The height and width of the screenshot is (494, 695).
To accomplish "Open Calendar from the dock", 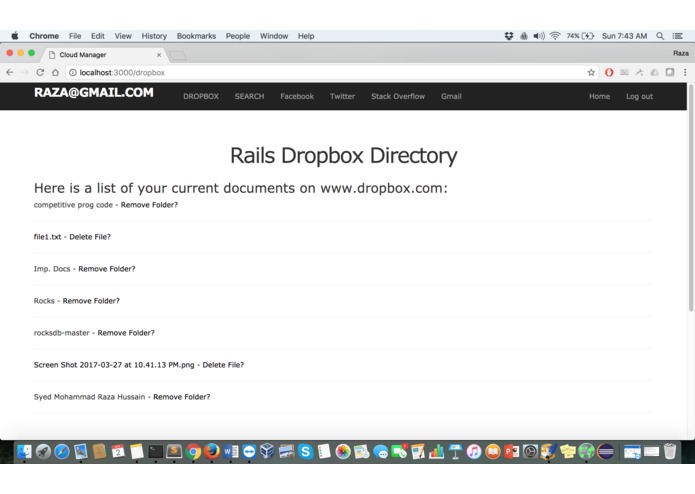I will [x=118, y=451].
